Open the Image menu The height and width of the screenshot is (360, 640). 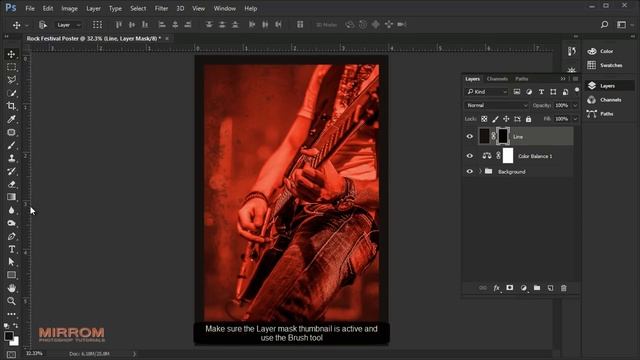coord(69,8)
